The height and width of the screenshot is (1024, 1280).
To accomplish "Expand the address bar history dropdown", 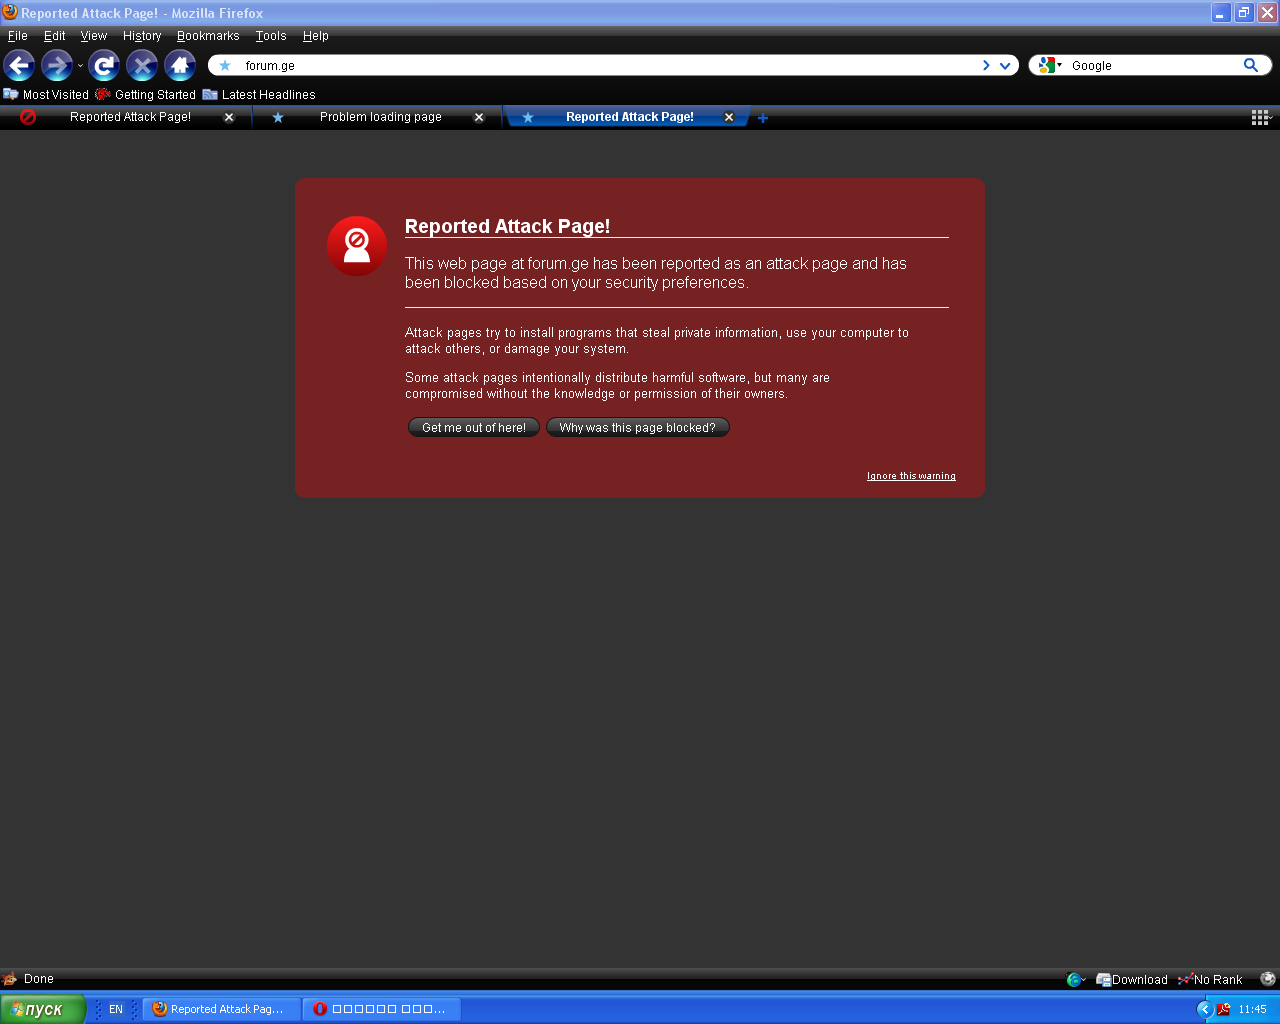I will pos(1006,66).
